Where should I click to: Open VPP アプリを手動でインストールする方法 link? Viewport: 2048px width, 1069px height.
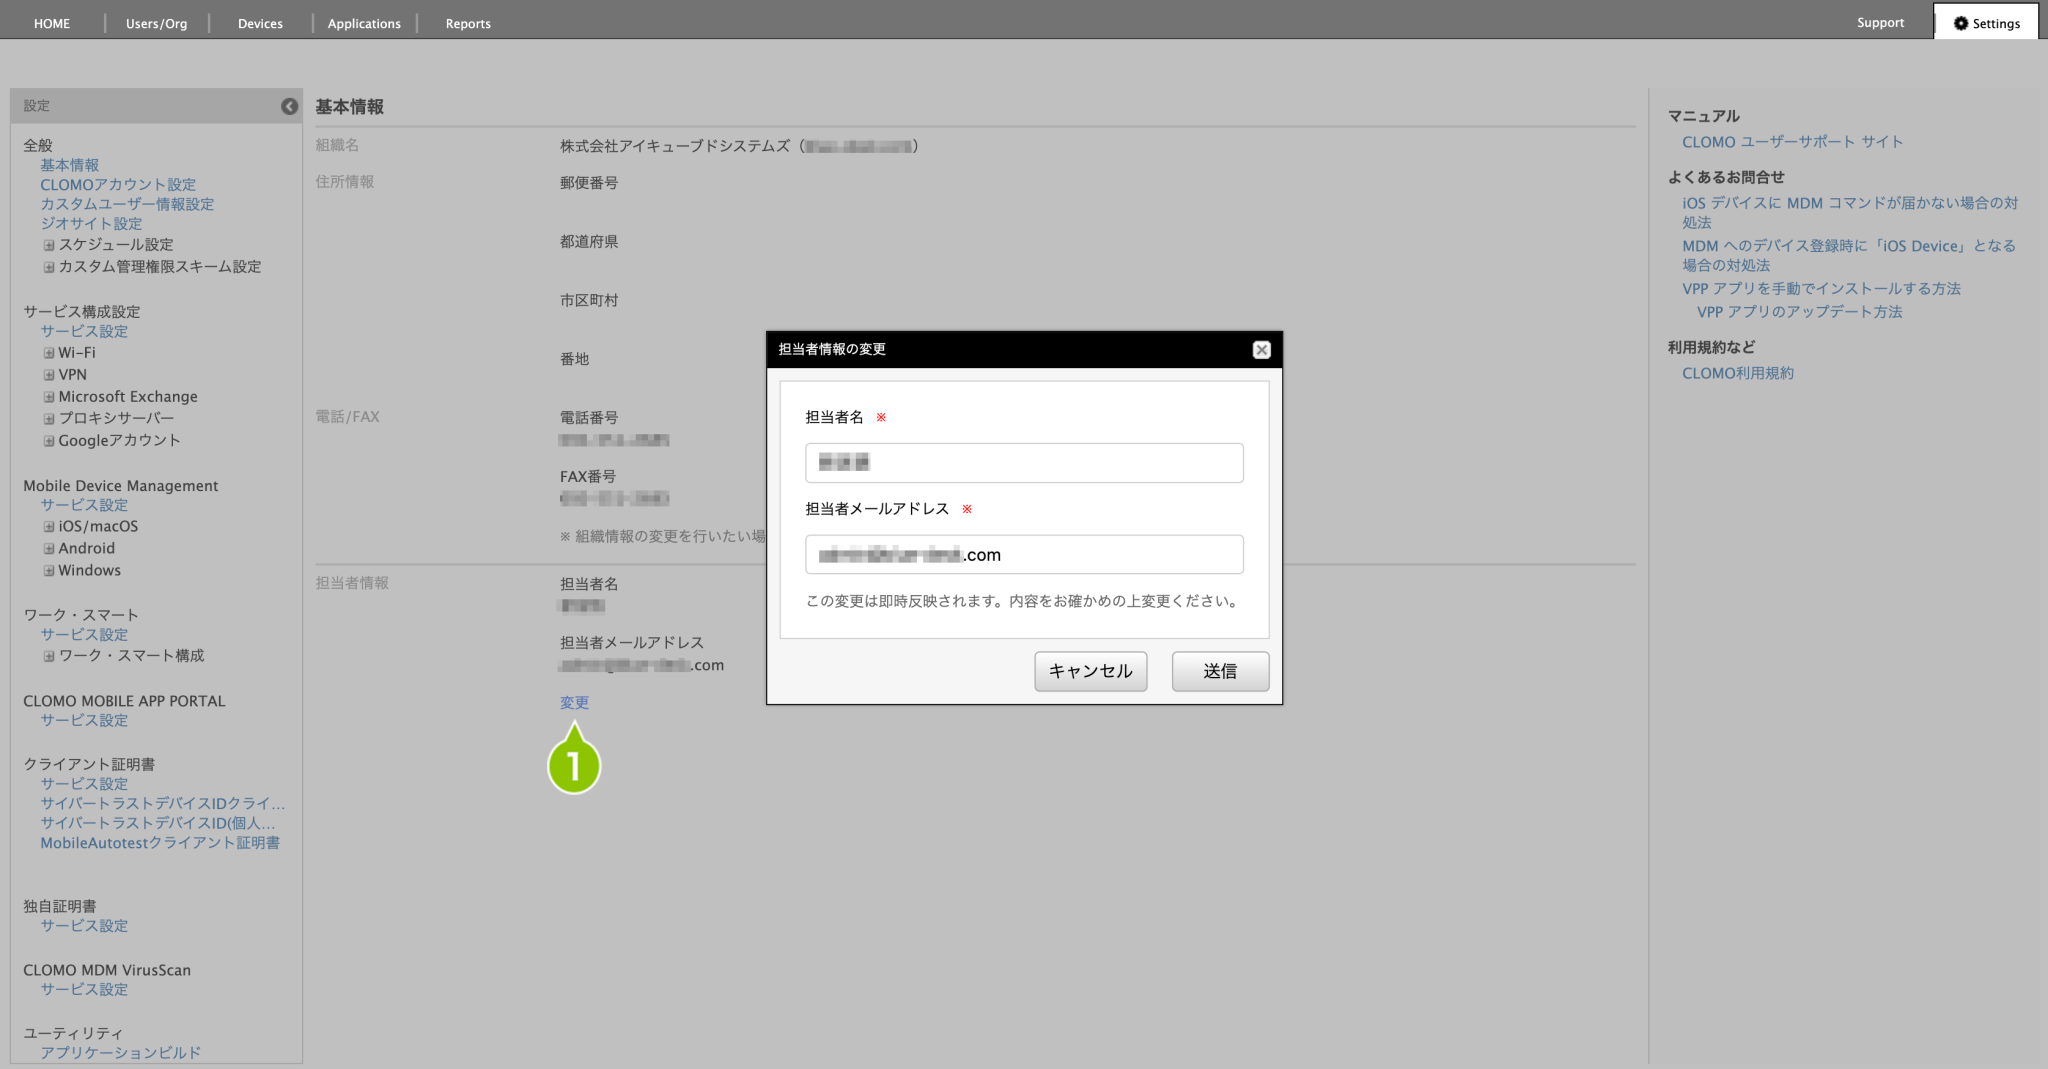[x=1821, y=289]
